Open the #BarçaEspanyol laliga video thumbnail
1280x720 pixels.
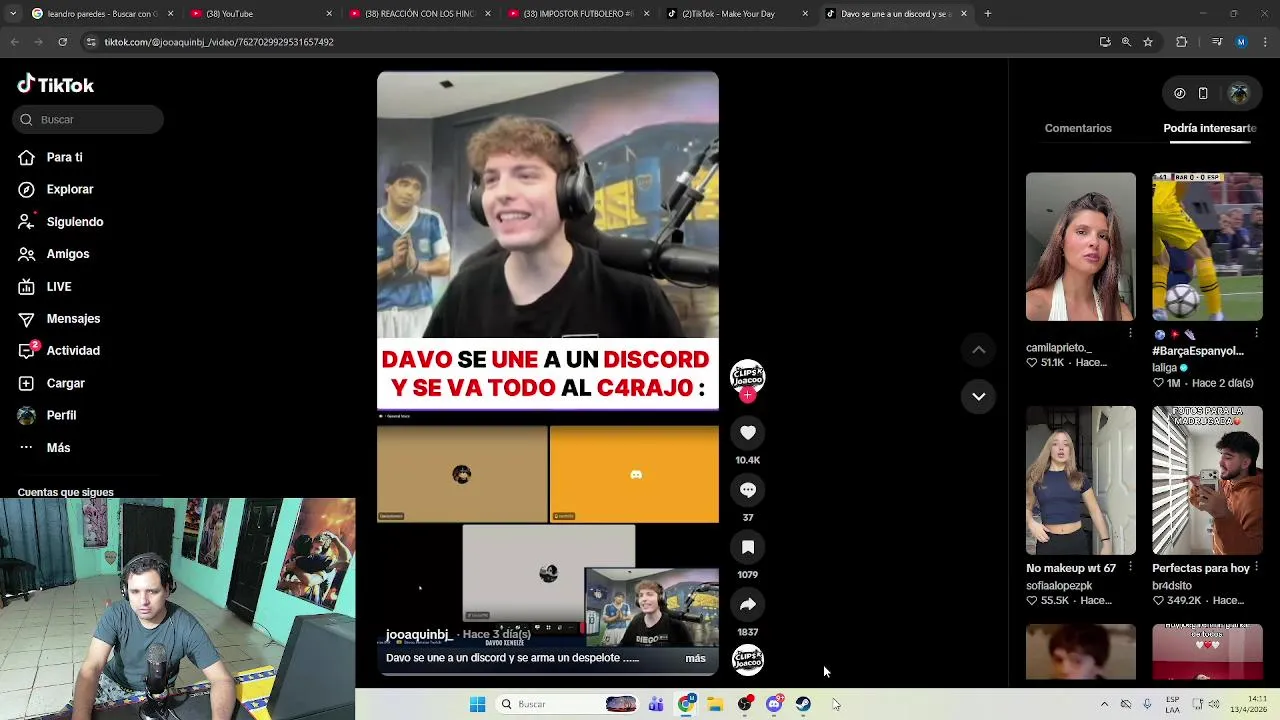(1207, 247)
